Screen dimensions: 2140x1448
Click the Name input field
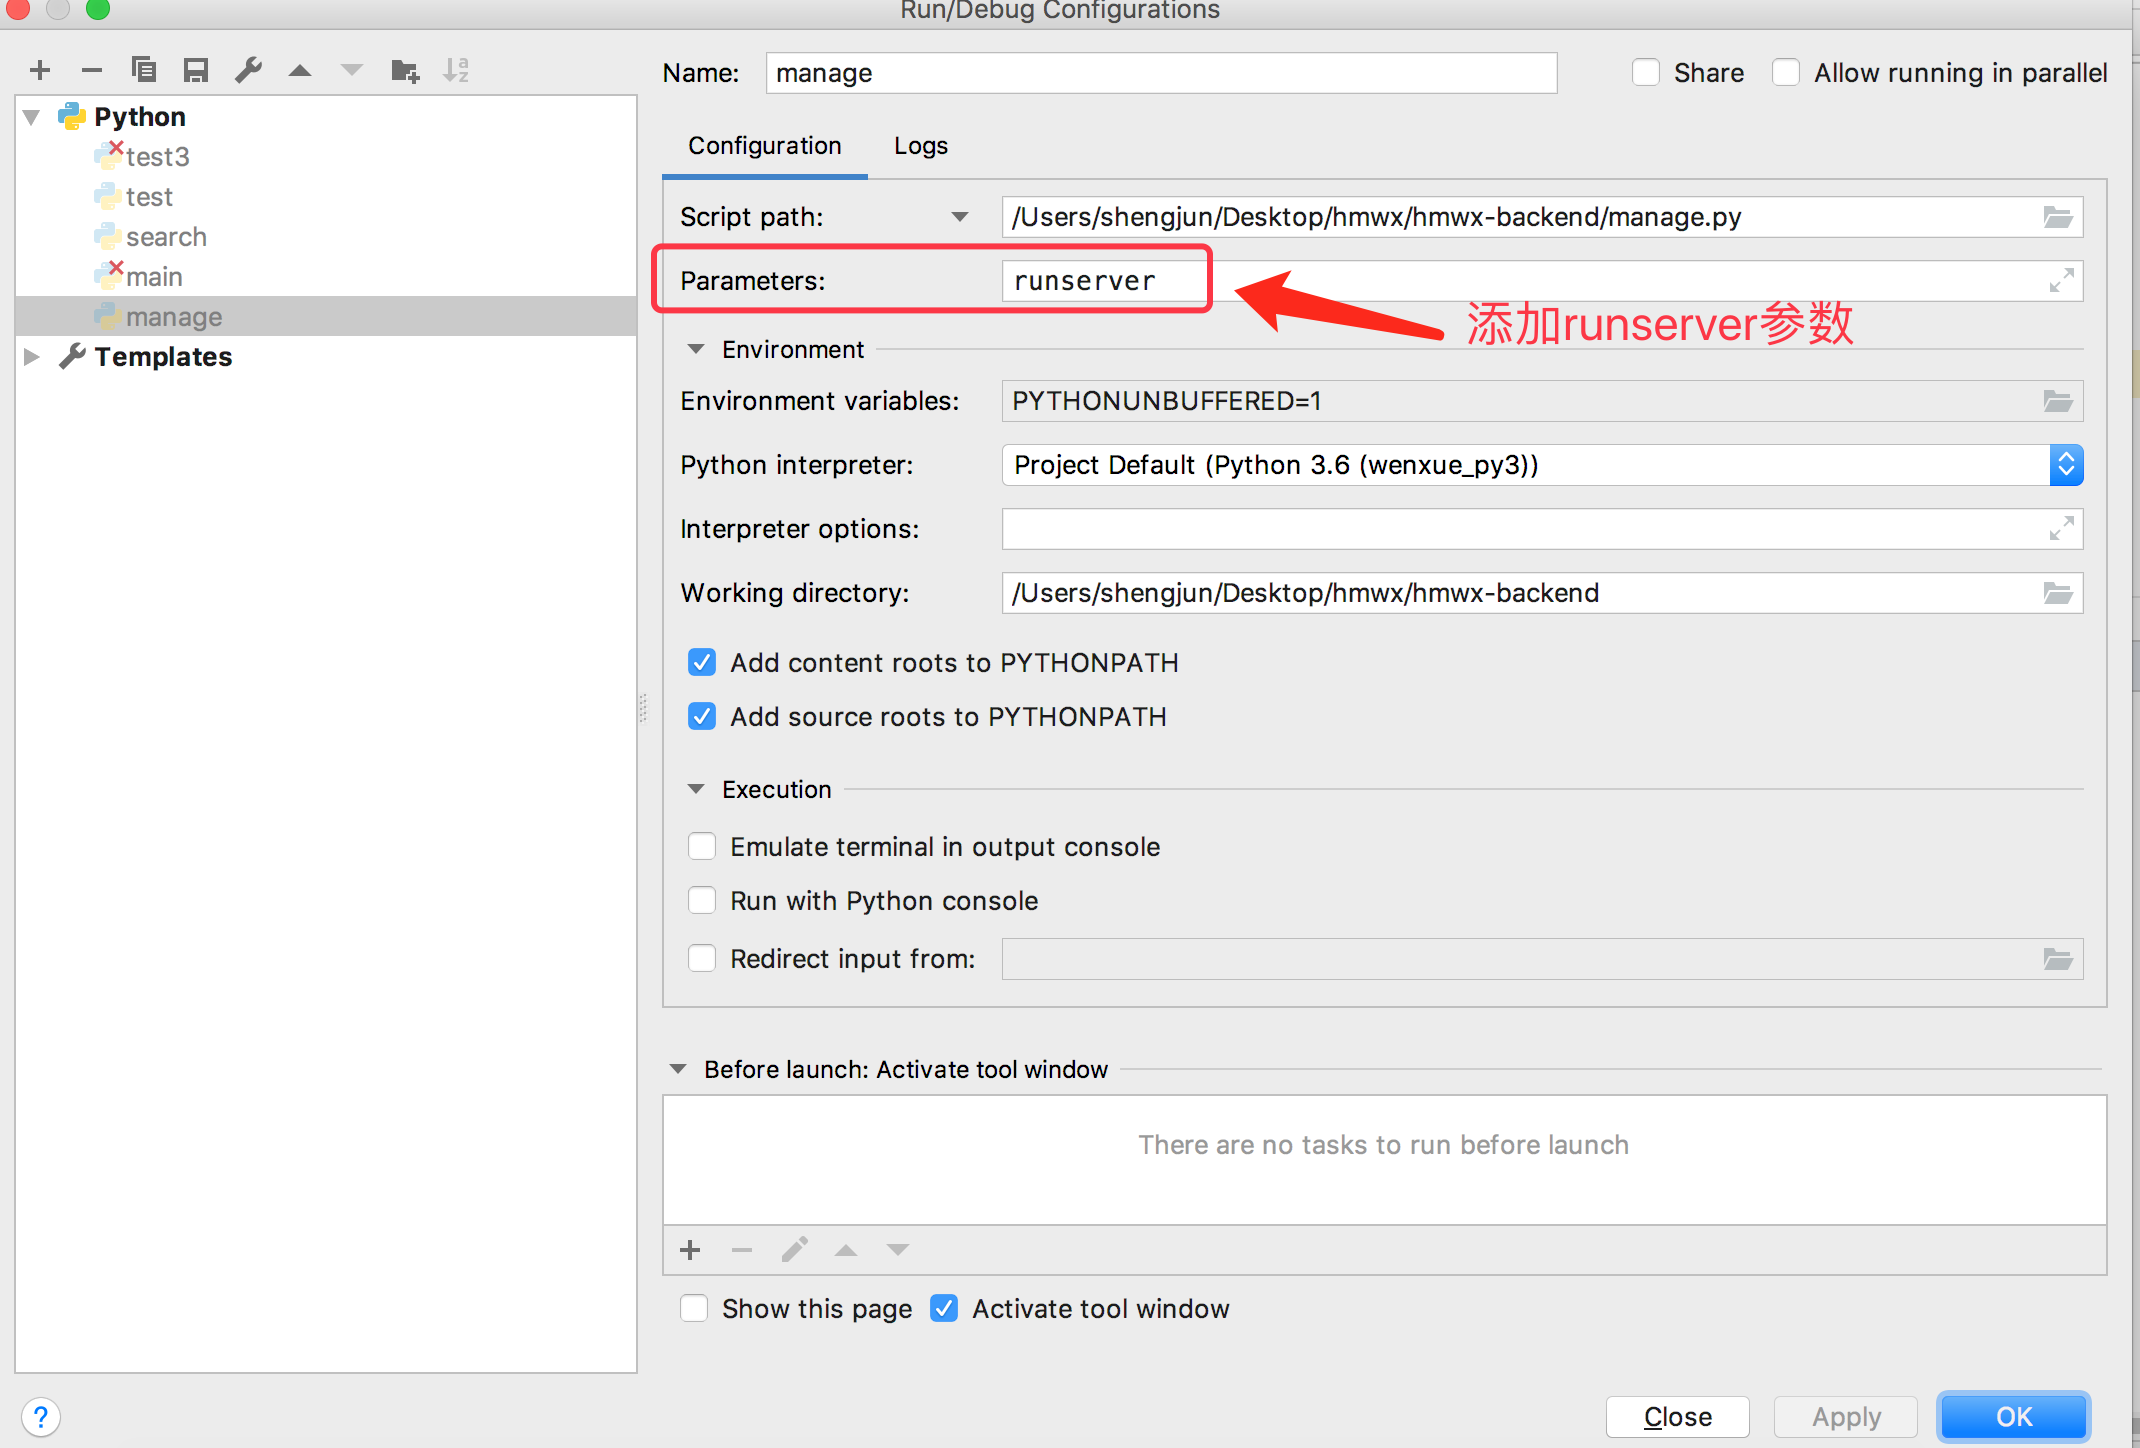click(x=1160, y=73)
